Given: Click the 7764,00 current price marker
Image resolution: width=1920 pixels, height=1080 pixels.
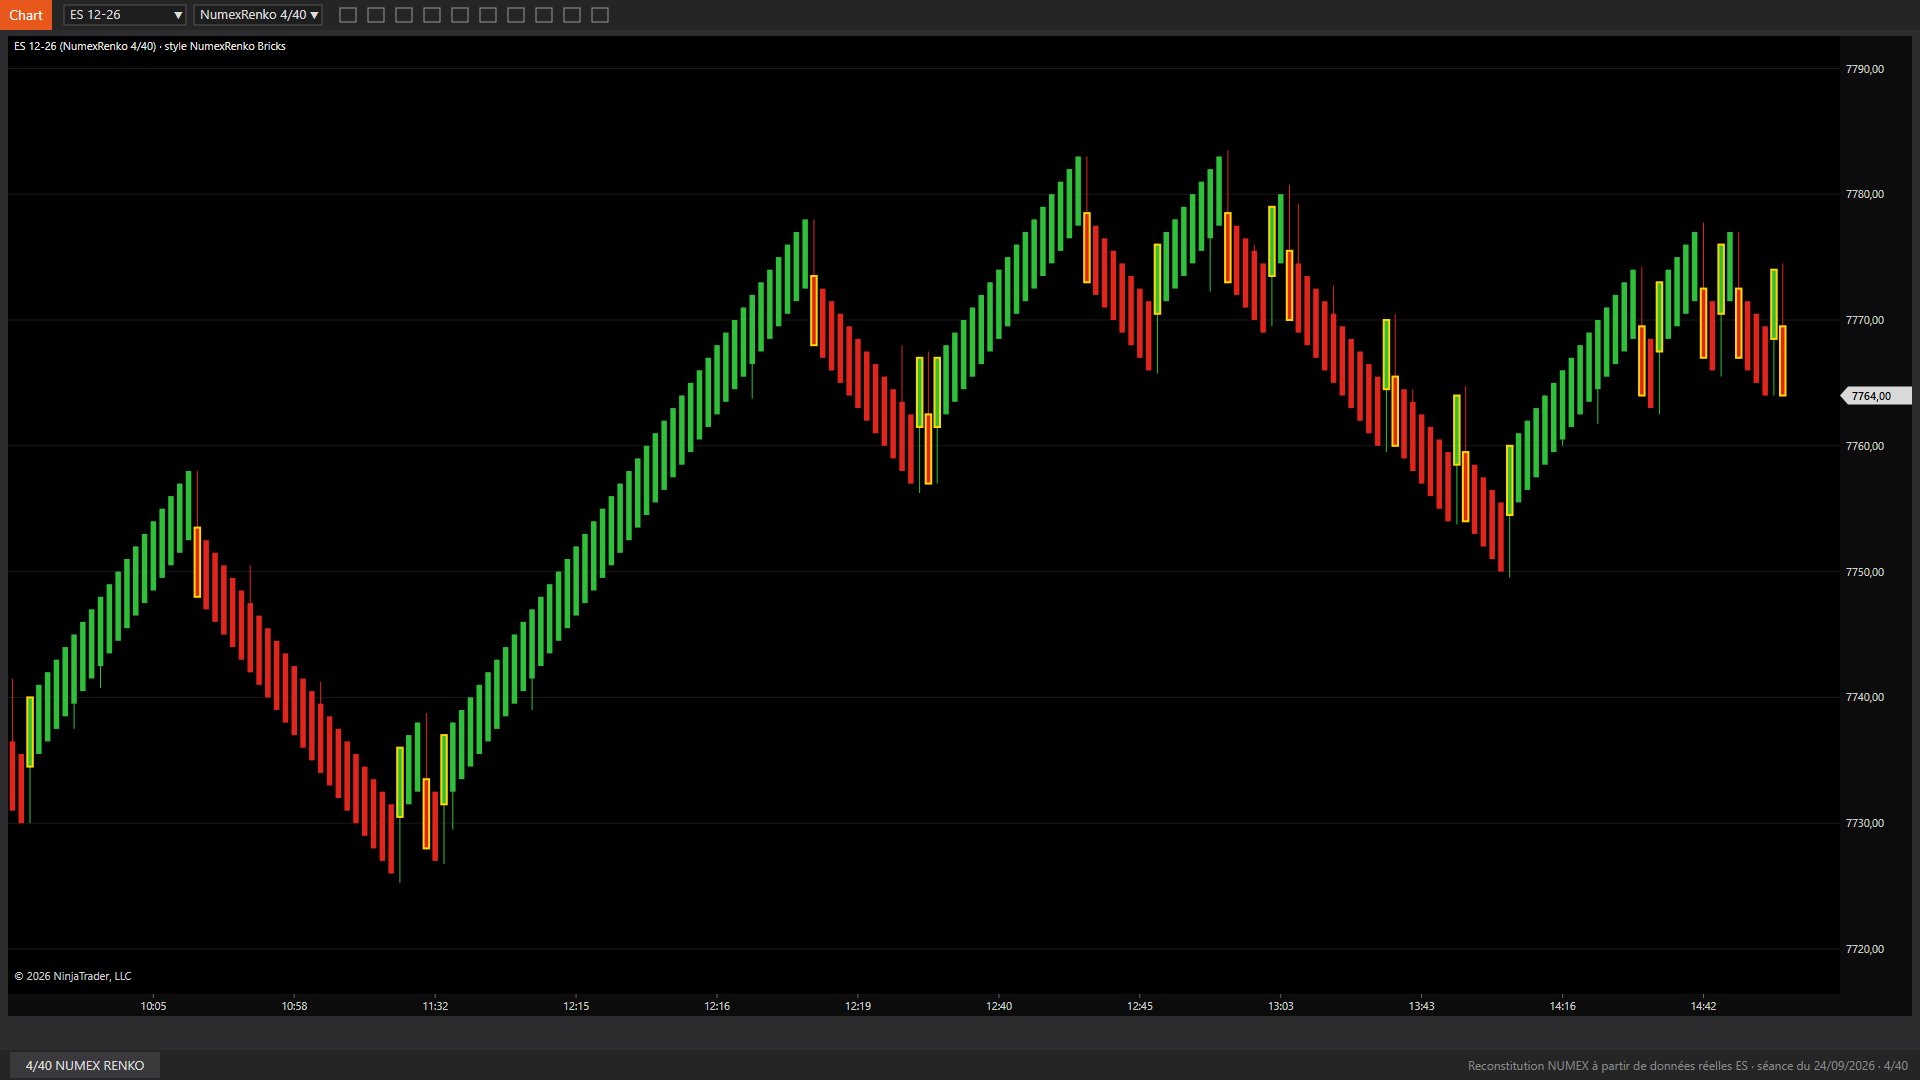Looking at the screenshot, I should tap(1876, 396).
